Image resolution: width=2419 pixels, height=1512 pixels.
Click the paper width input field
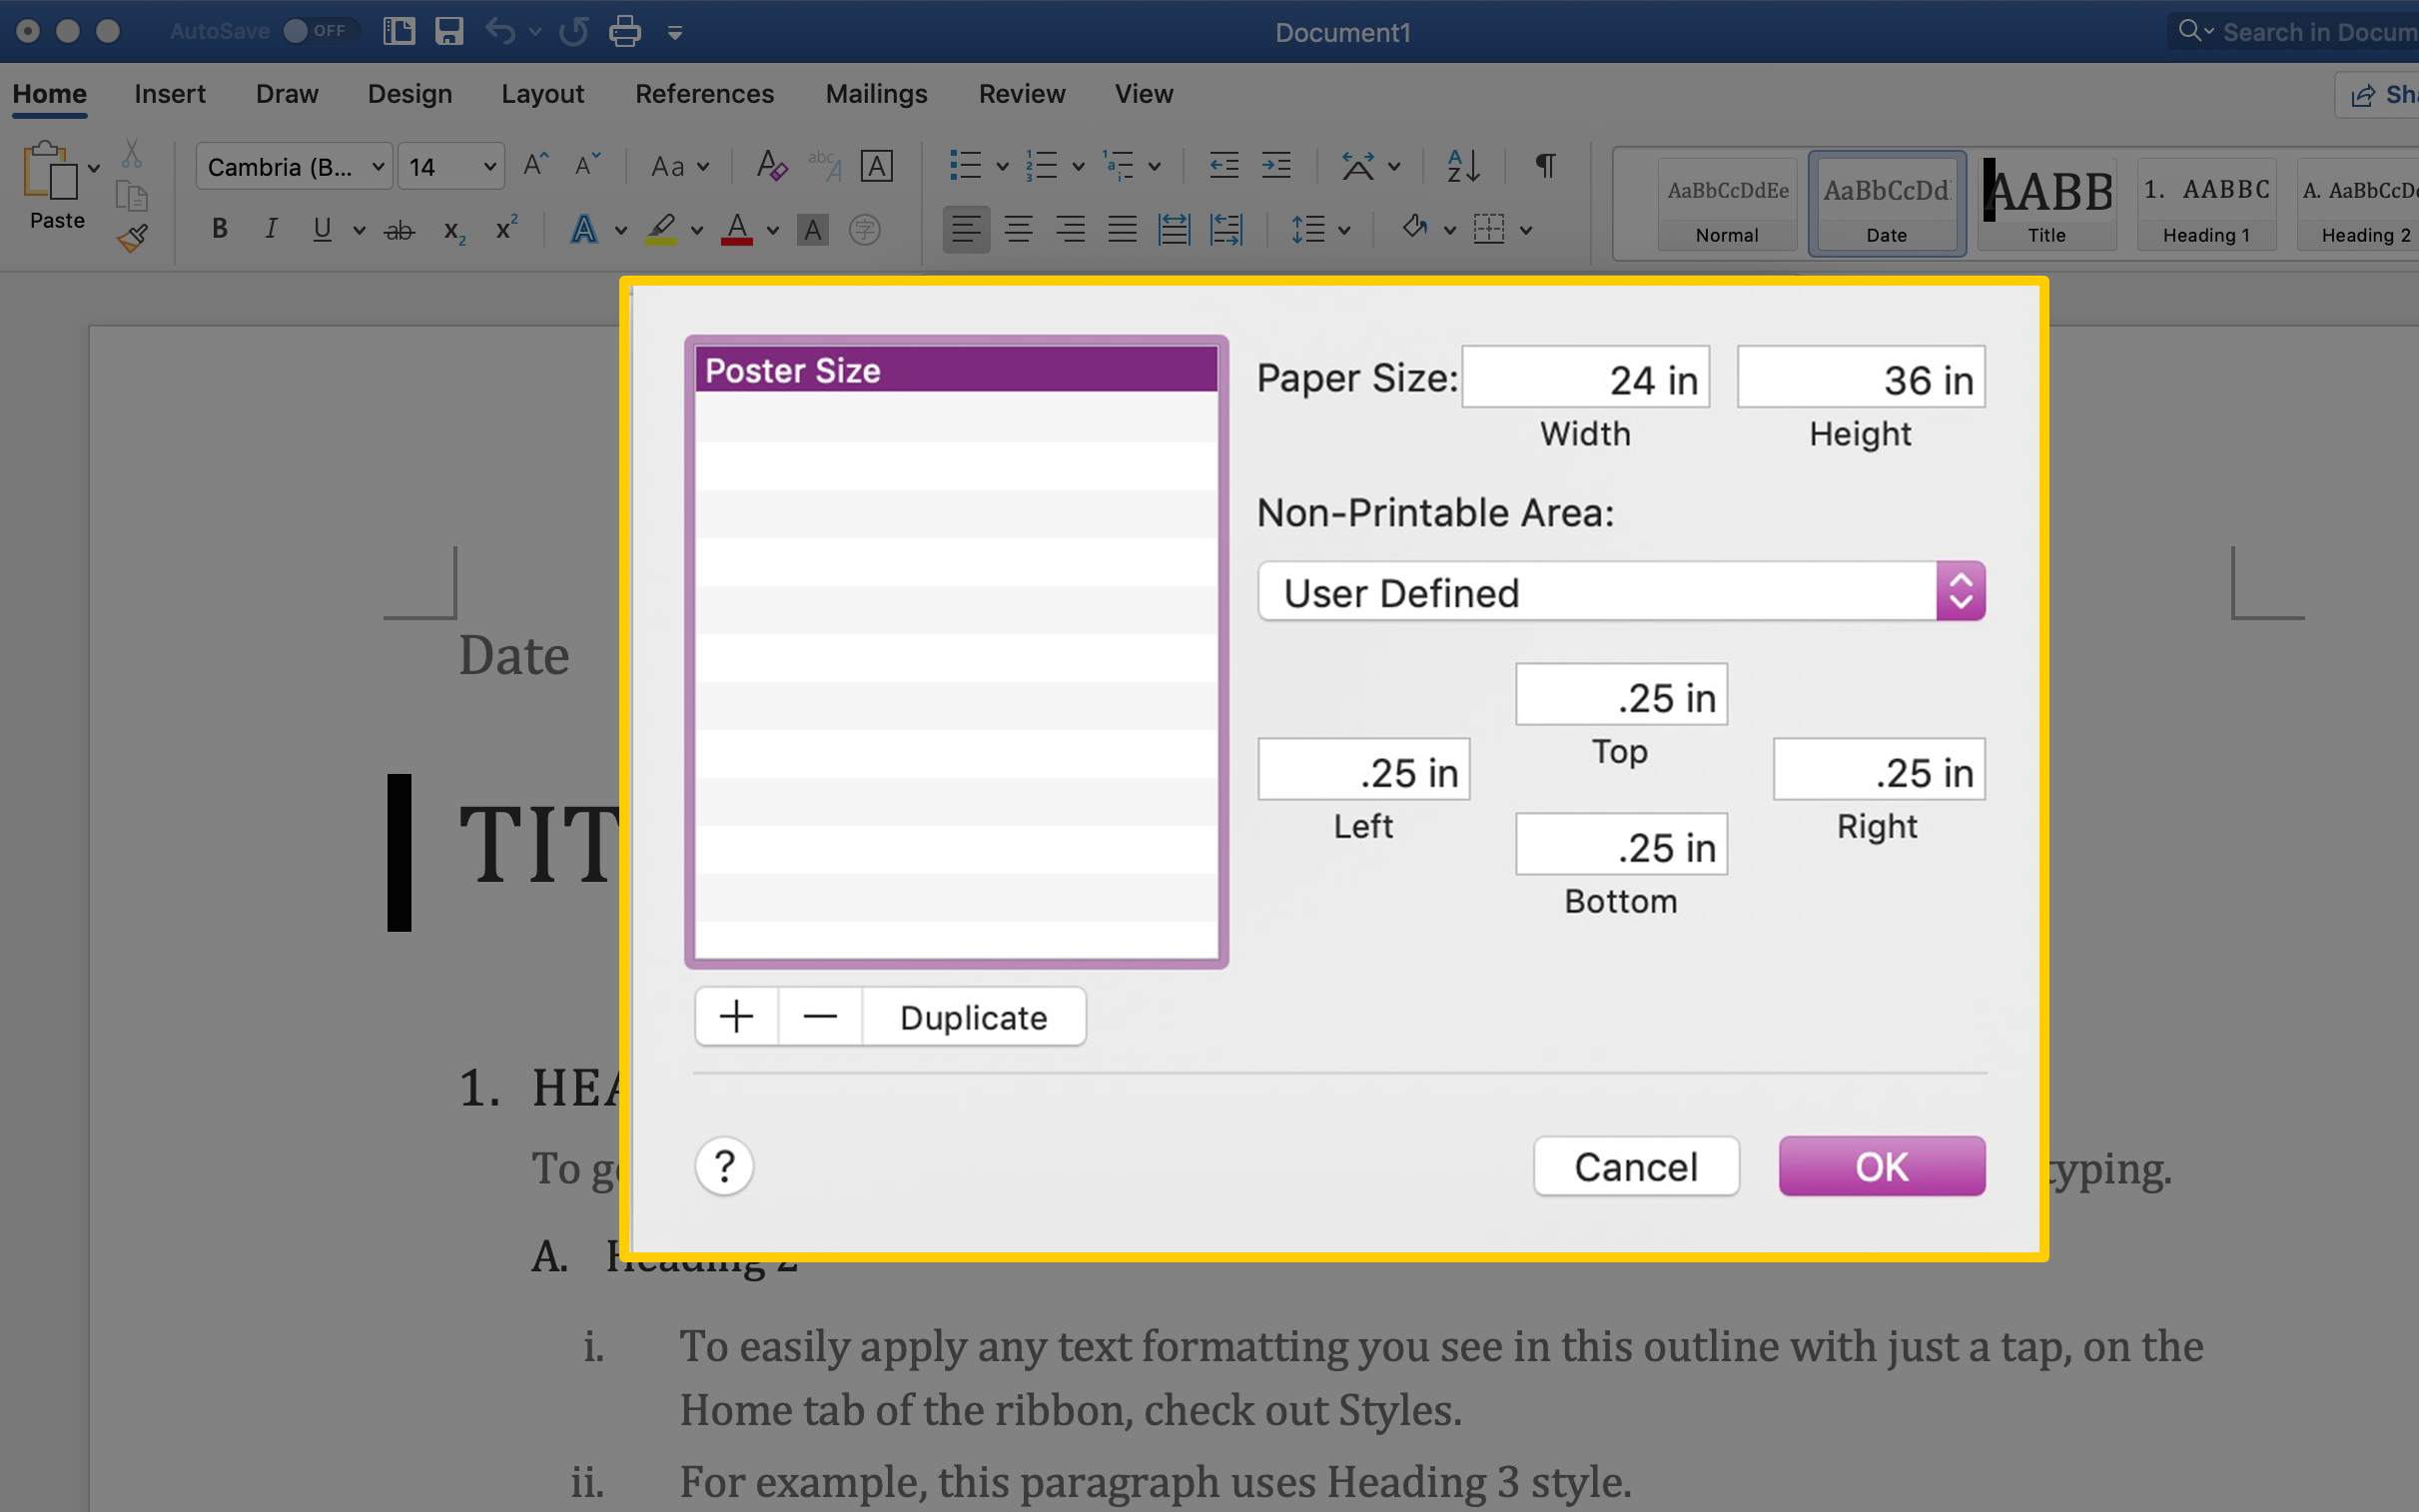click(x=1583, y=378)
